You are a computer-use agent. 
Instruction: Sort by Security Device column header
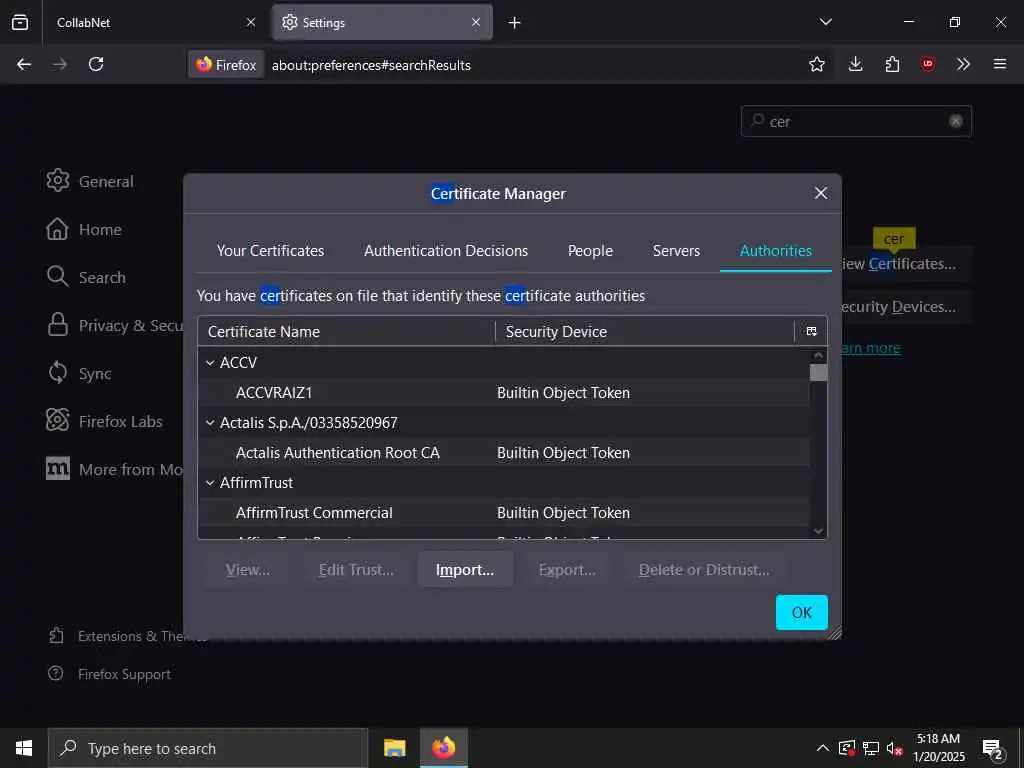click(x=645, y=332)
